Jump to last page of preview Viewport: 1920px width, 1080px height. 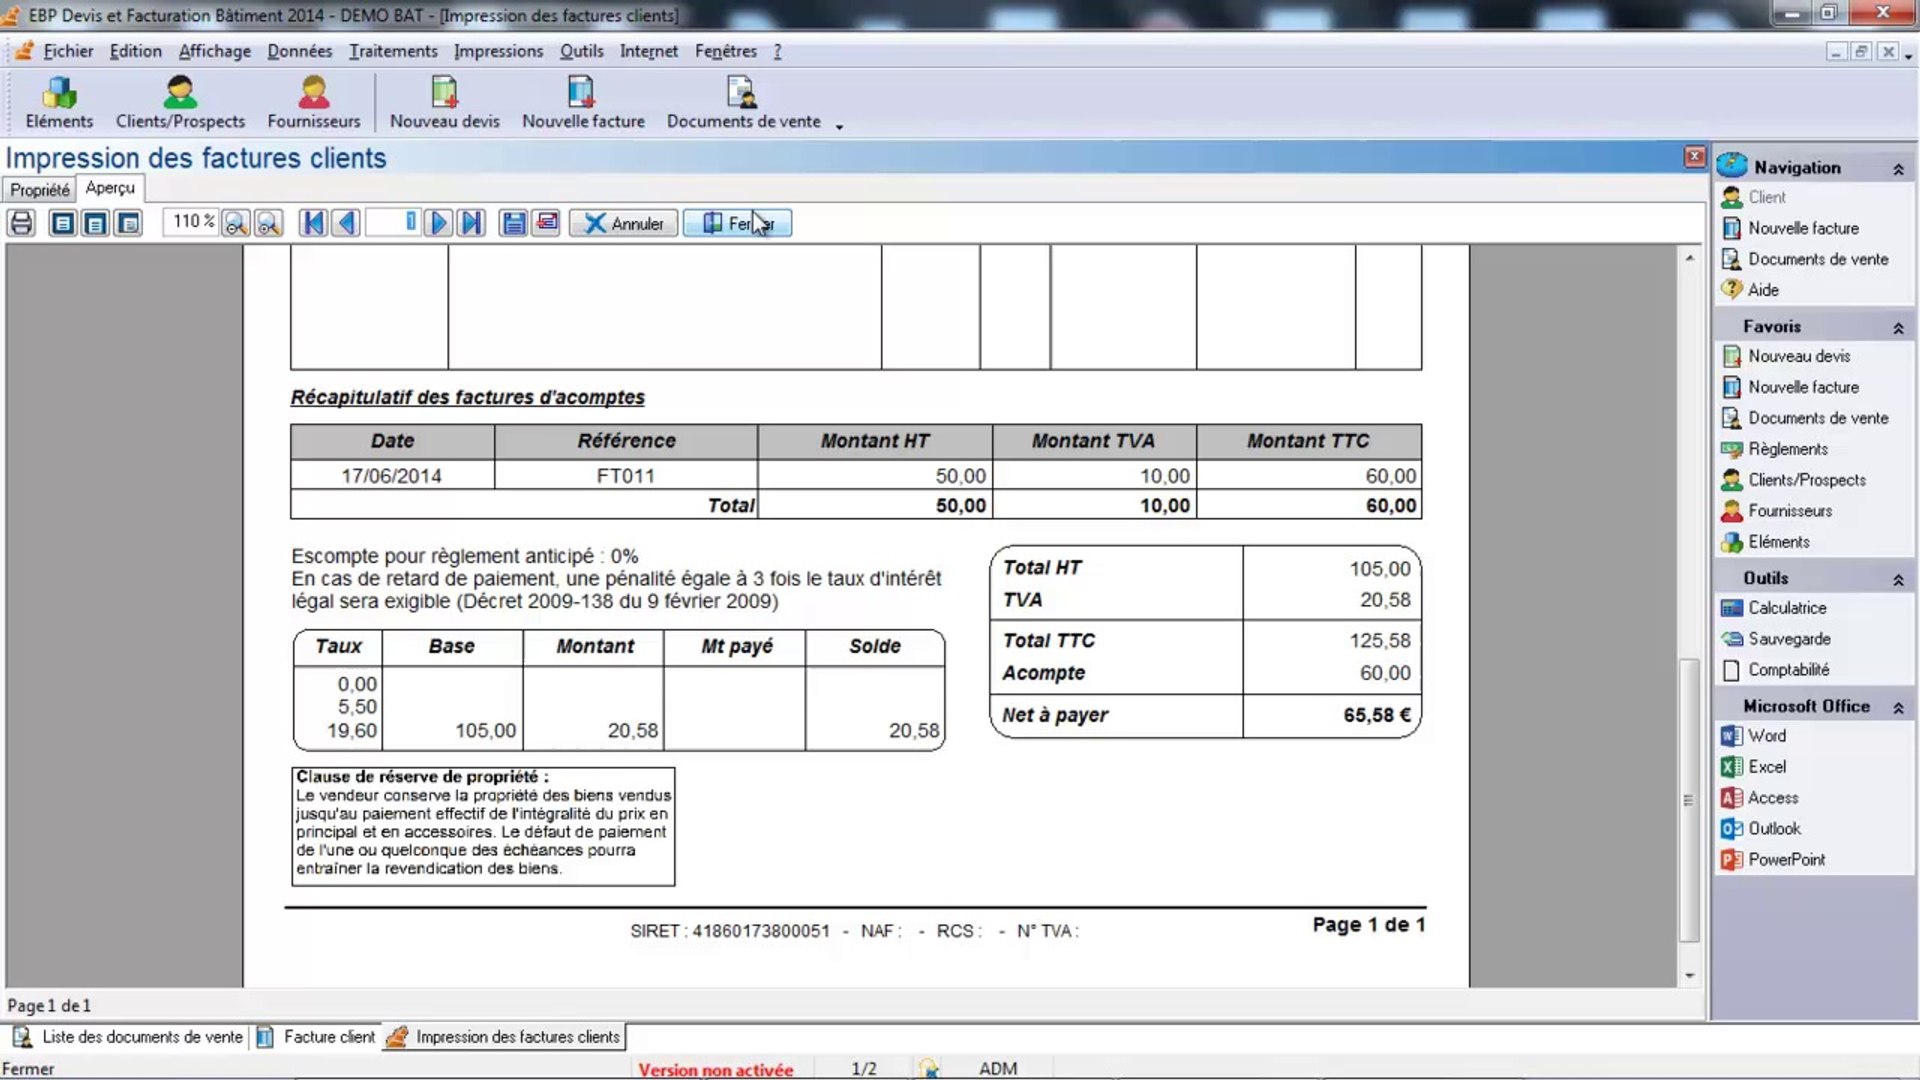[x=471, y=223]
